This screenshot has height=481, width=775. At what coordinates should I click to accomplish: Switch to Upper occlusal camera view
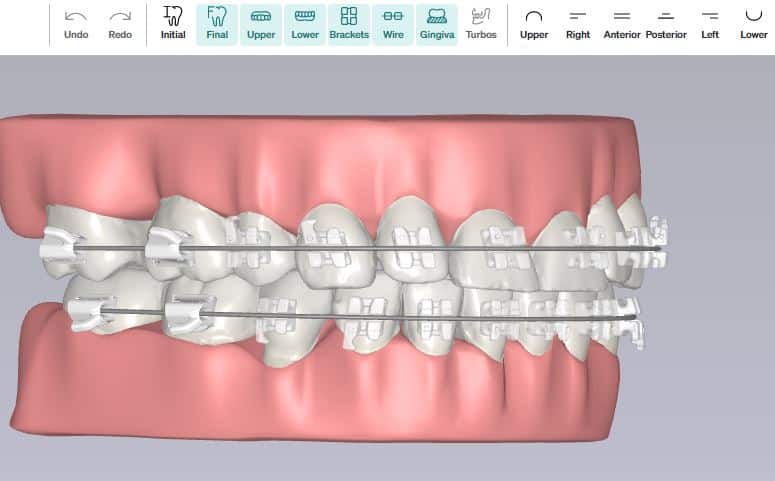coord(534,24)
